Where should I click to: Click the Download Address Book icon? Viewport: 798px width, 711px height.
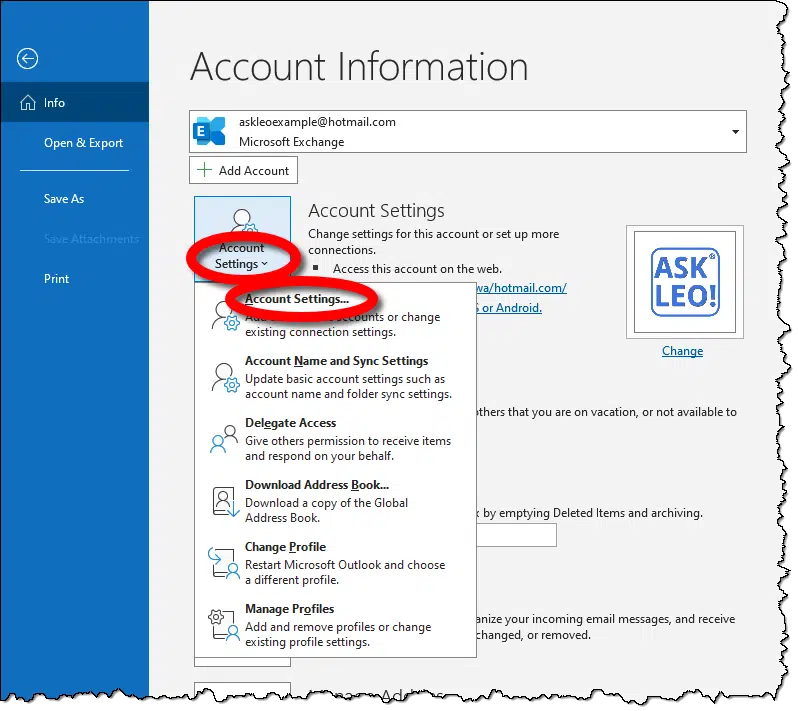(225, 502)
